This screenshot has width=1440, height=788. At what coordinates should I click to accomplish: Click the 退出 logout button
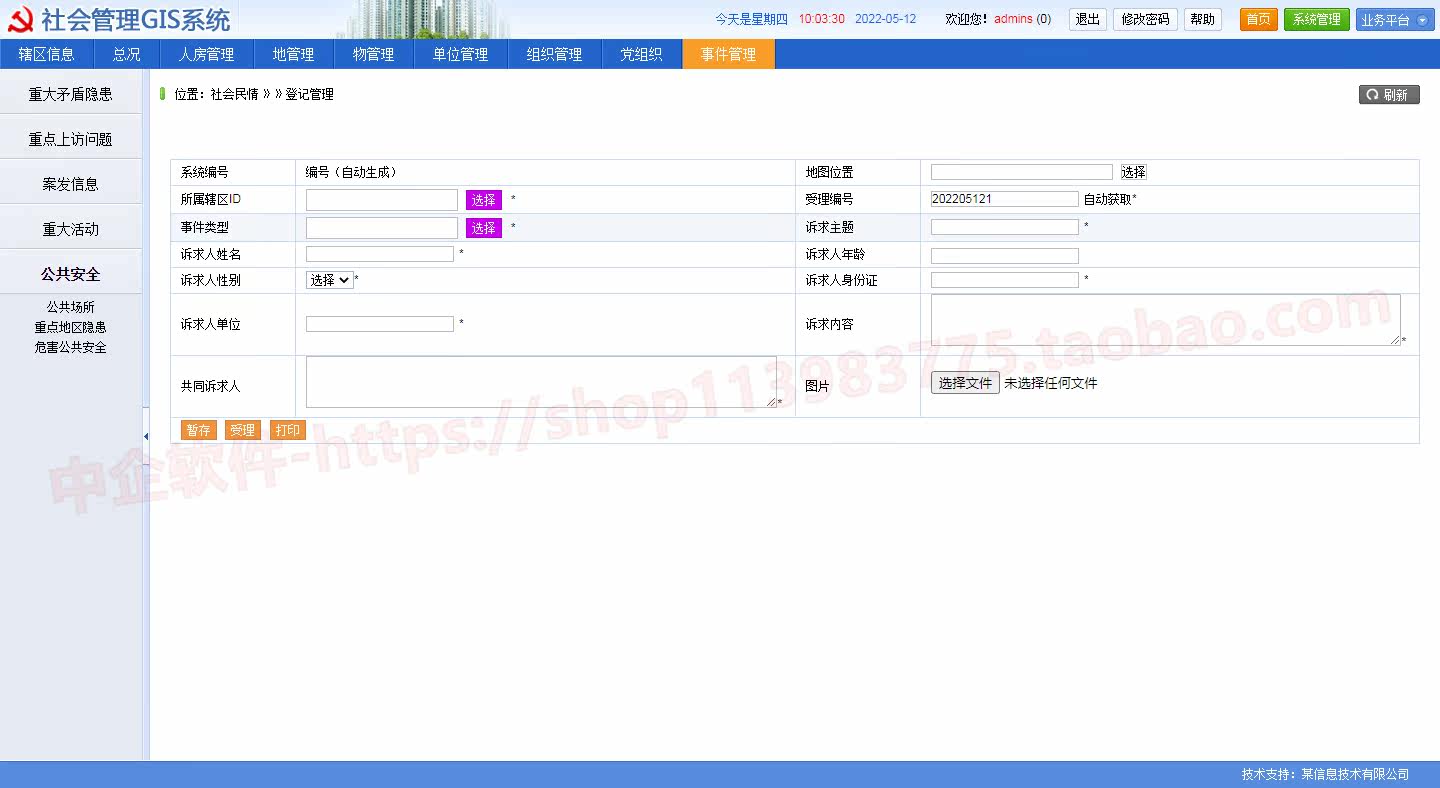click(1088, 19)
